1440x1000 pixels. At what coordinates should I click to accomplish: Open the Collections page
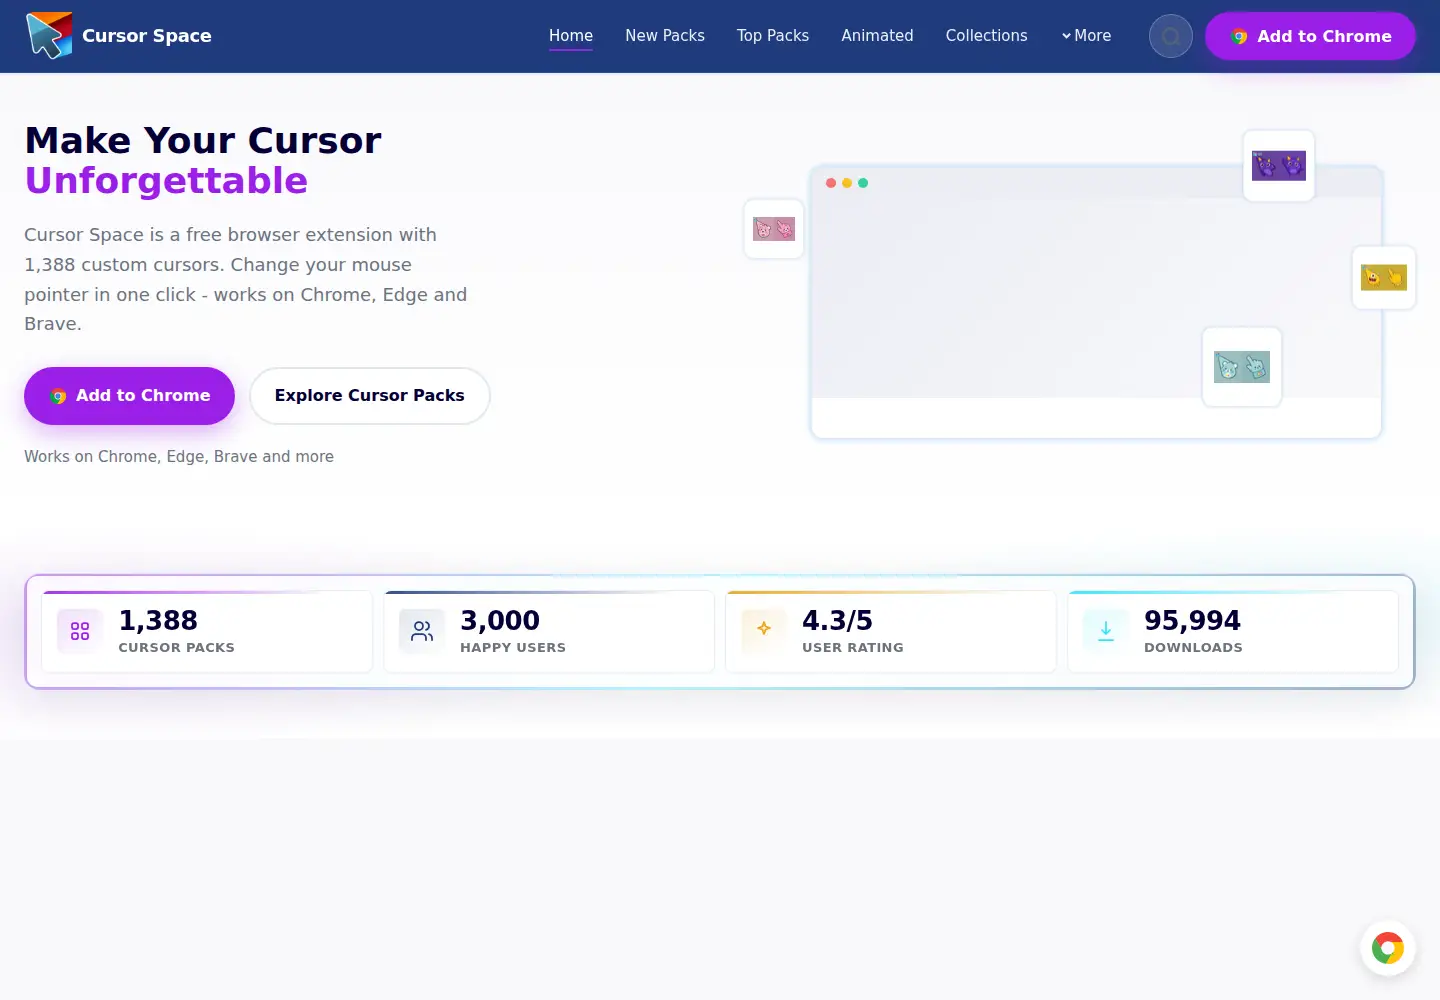pos(986,36)
